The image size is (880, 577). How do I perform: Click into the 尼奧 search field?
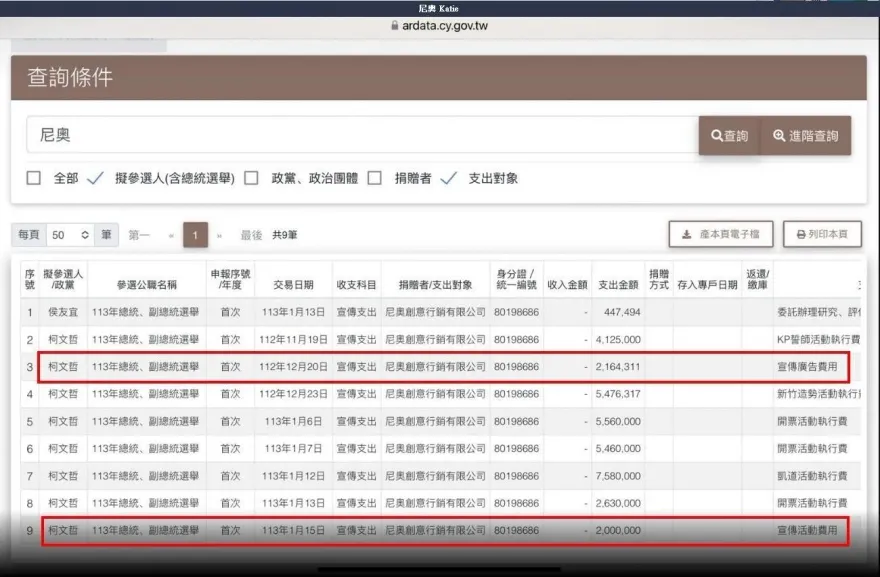[x=360, y=135]
